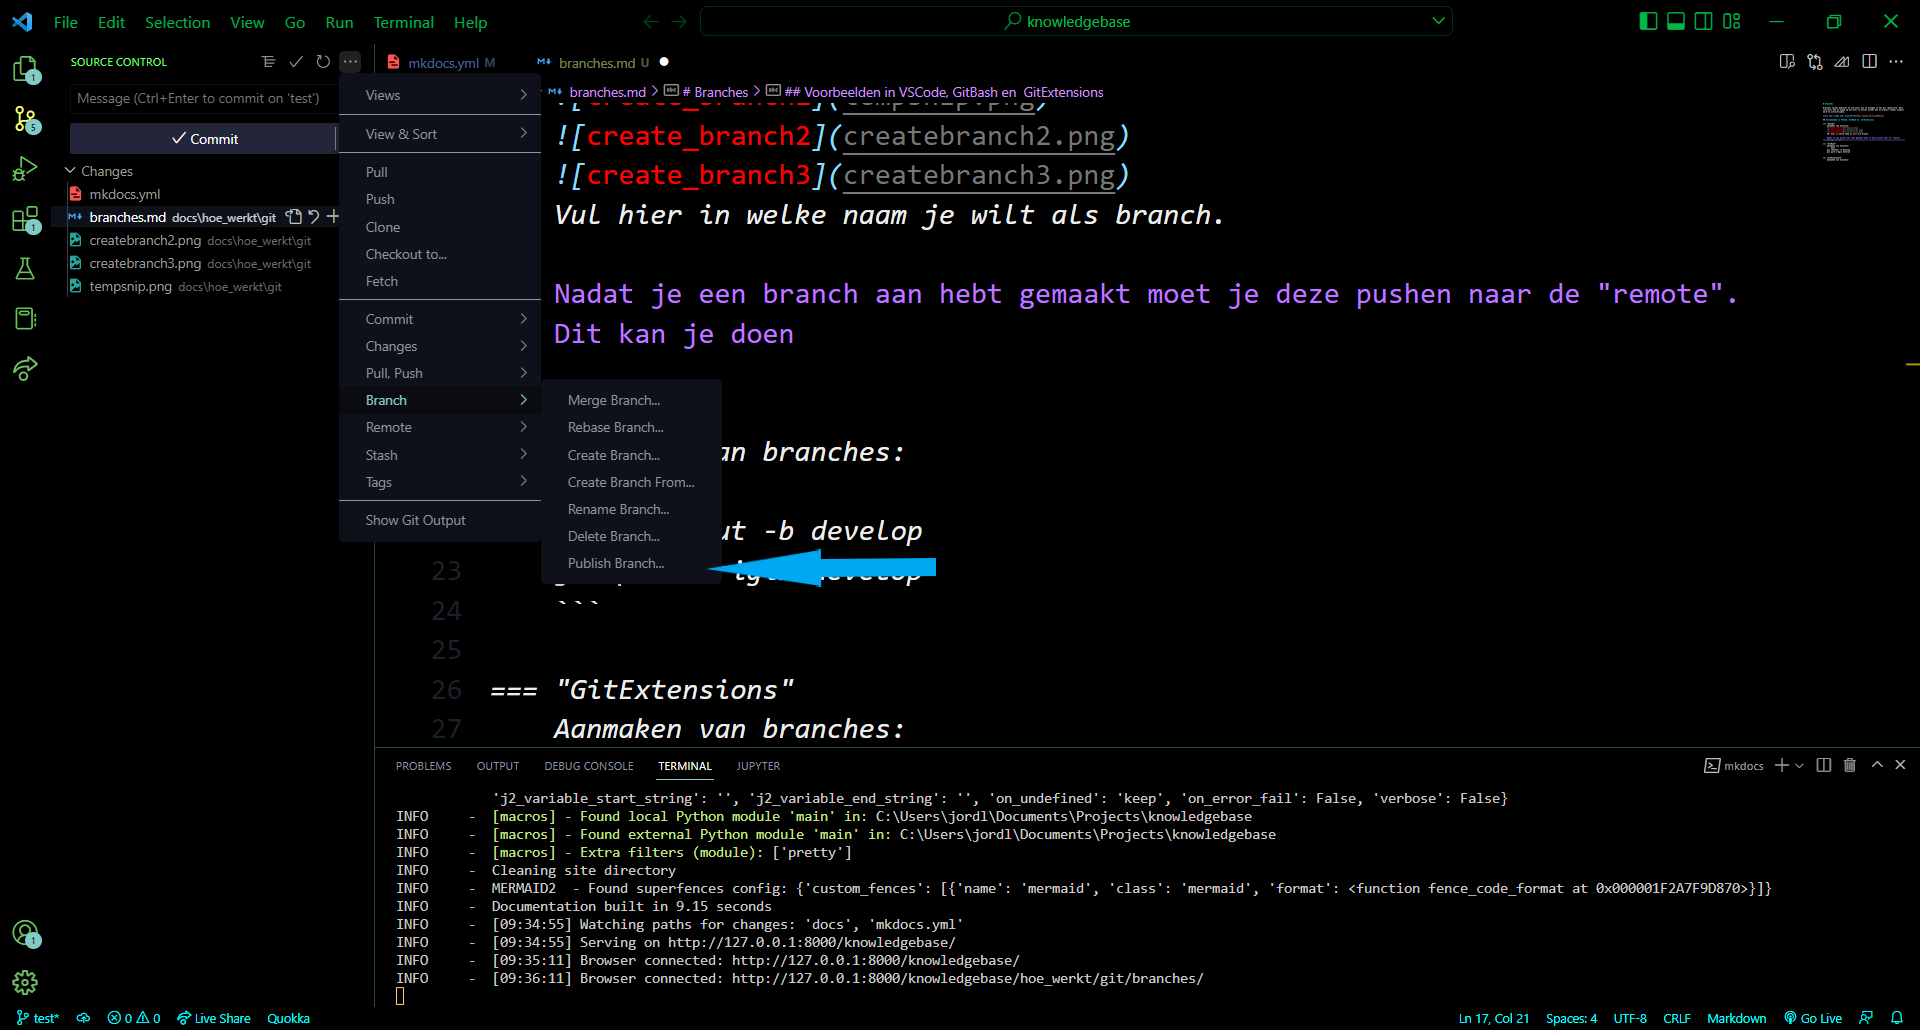The image size is (1920, 1030).
Task: Expand the View & Sort submenu
Action: tap(440, 134)
